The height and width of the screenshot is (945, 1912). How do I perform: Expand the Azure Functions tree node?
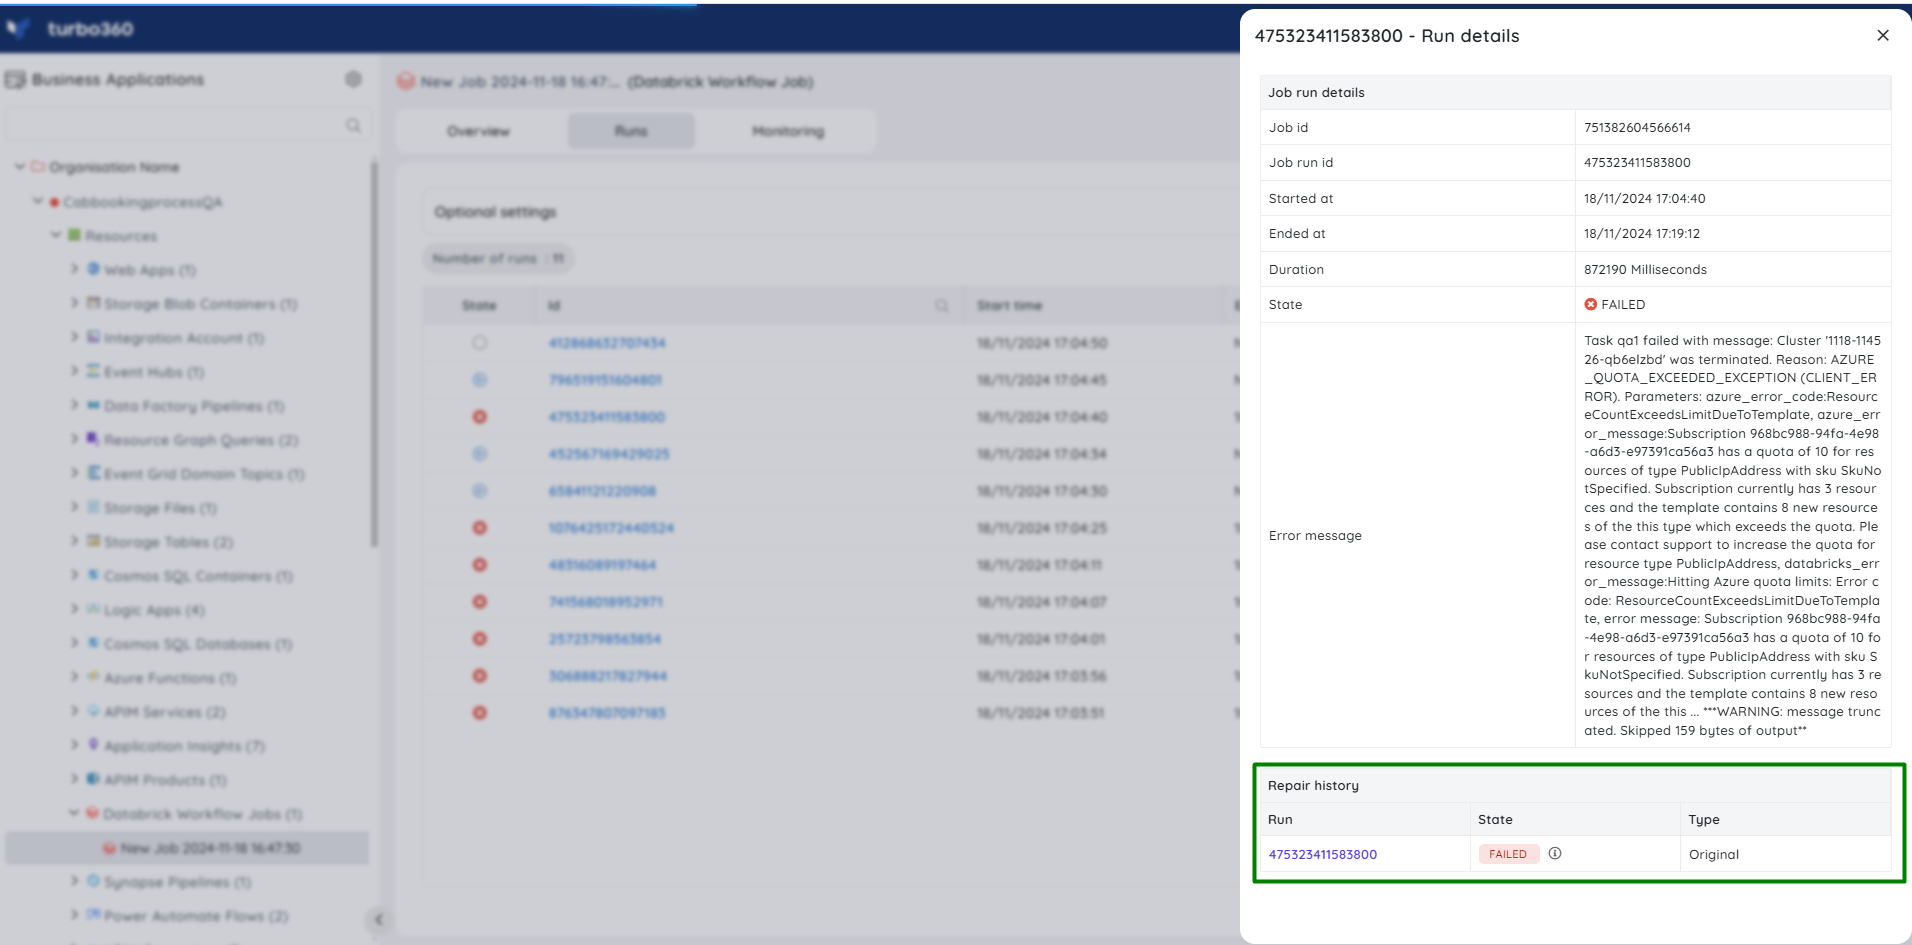(74, 677)
